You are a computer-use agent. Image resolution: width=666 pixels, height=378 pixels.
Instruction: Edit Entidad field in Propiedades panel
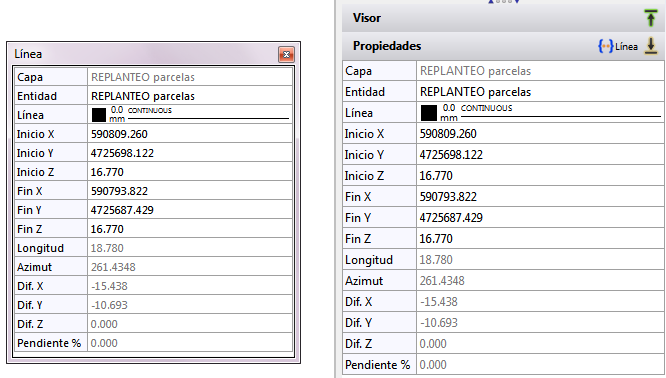click(540, 92)
